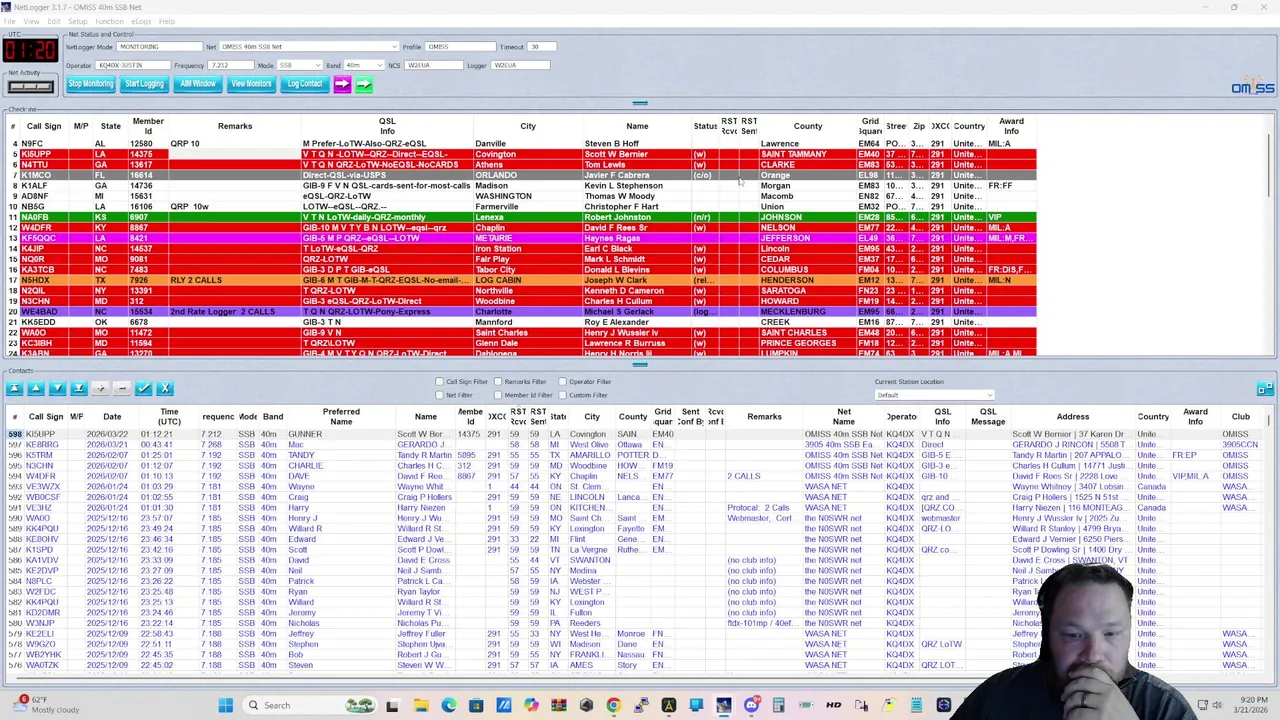
Task: Click the County column header in Checkins table
Action: 808,126
